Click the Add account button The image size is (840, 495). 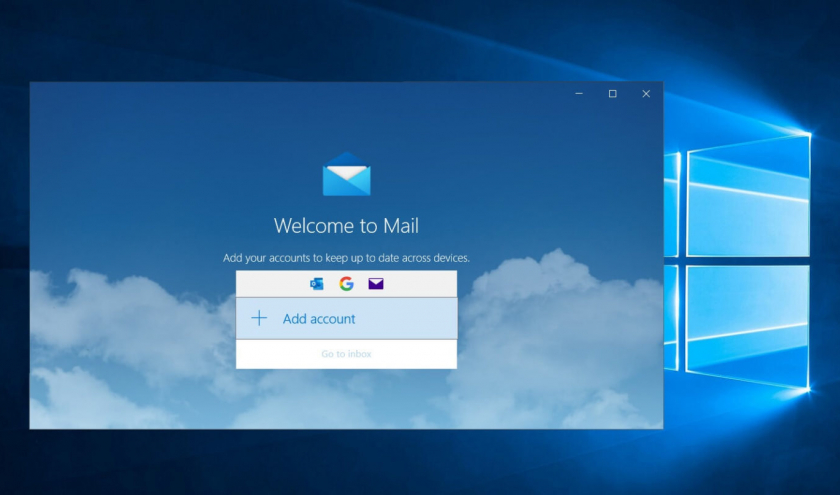tap(346, 318)
